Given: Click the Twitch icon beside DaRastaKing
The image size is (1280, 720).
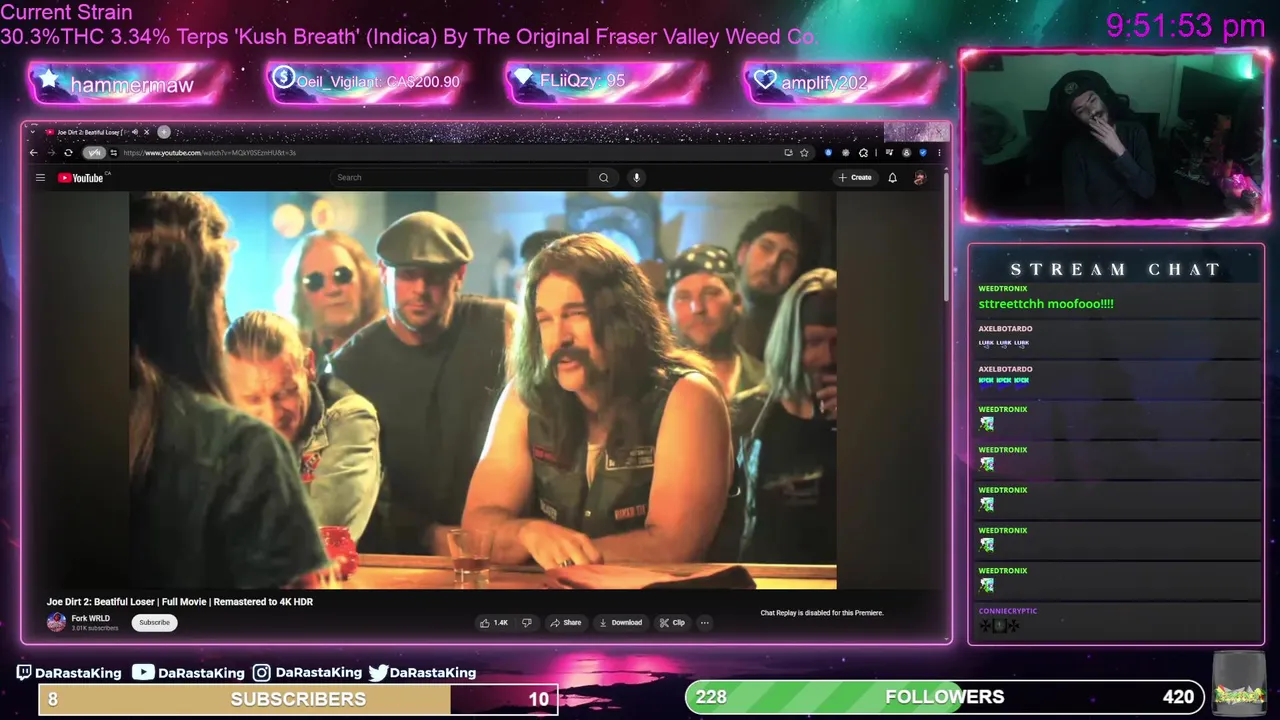Looking at the screenshot, I should coord(24,673).
